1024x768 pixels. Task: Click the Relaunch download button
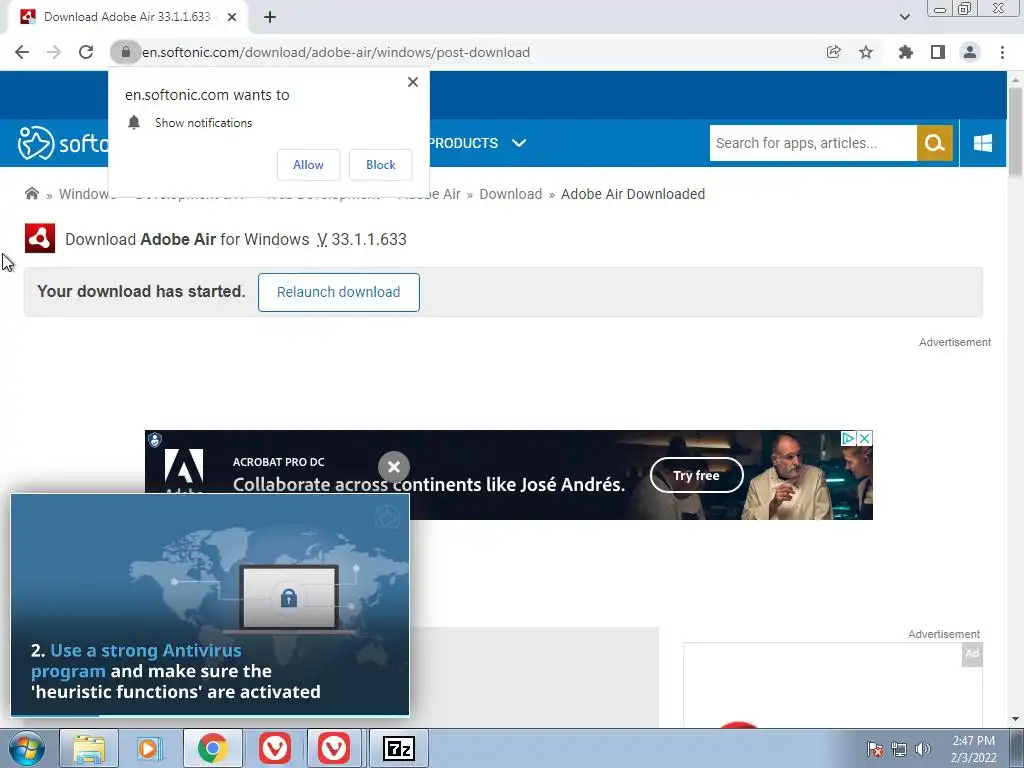click(x=338, y=292)
